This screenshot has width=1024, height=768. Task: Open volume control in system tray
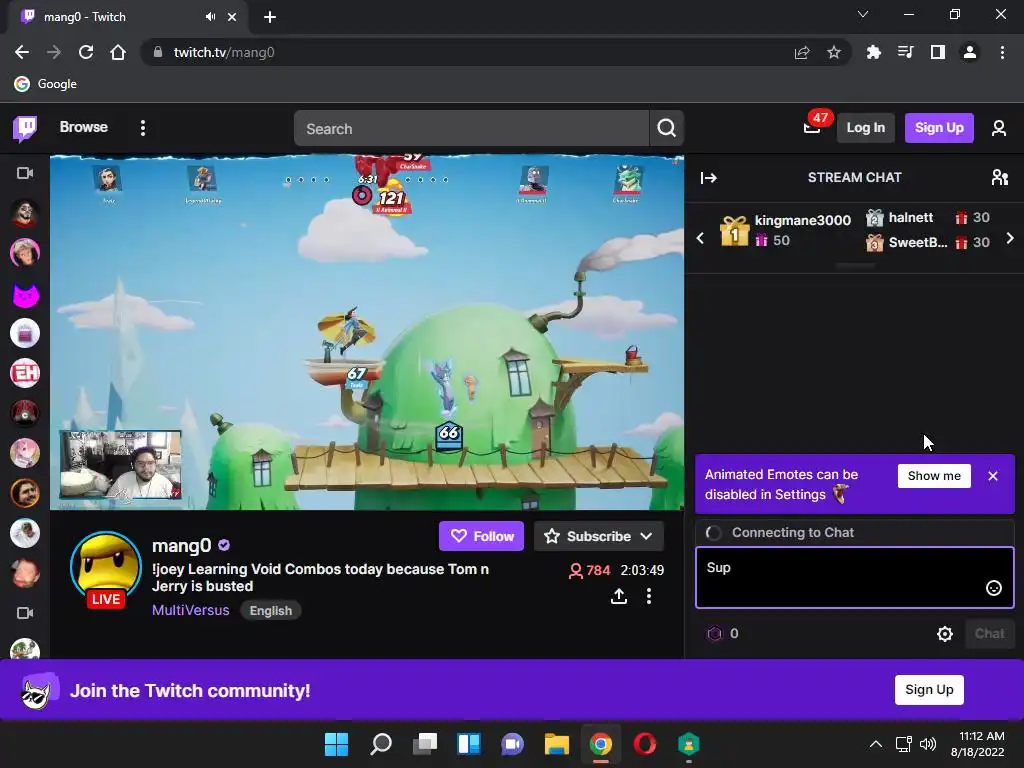point(927,744)
